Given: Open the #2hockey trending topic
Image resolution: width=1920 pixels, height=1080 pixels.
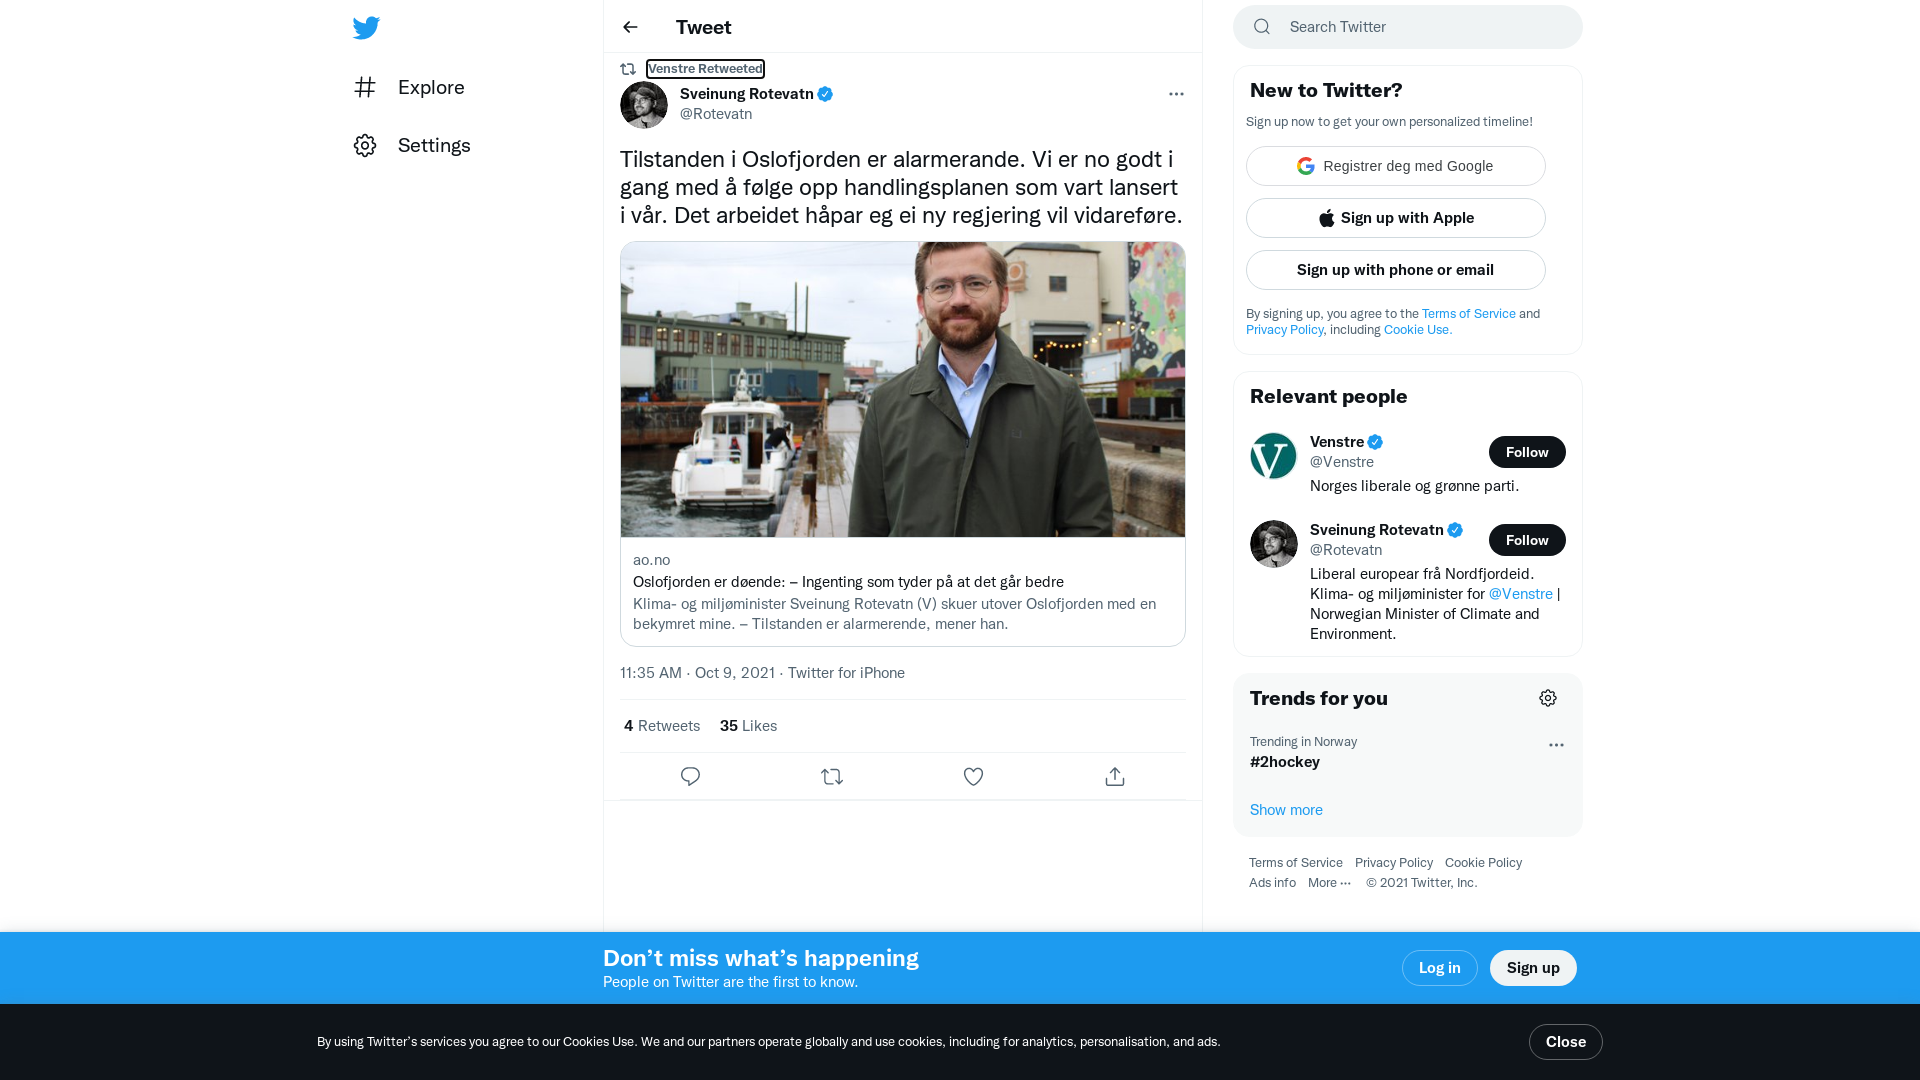Looking at the screenshot, I should click(1285, 762).
